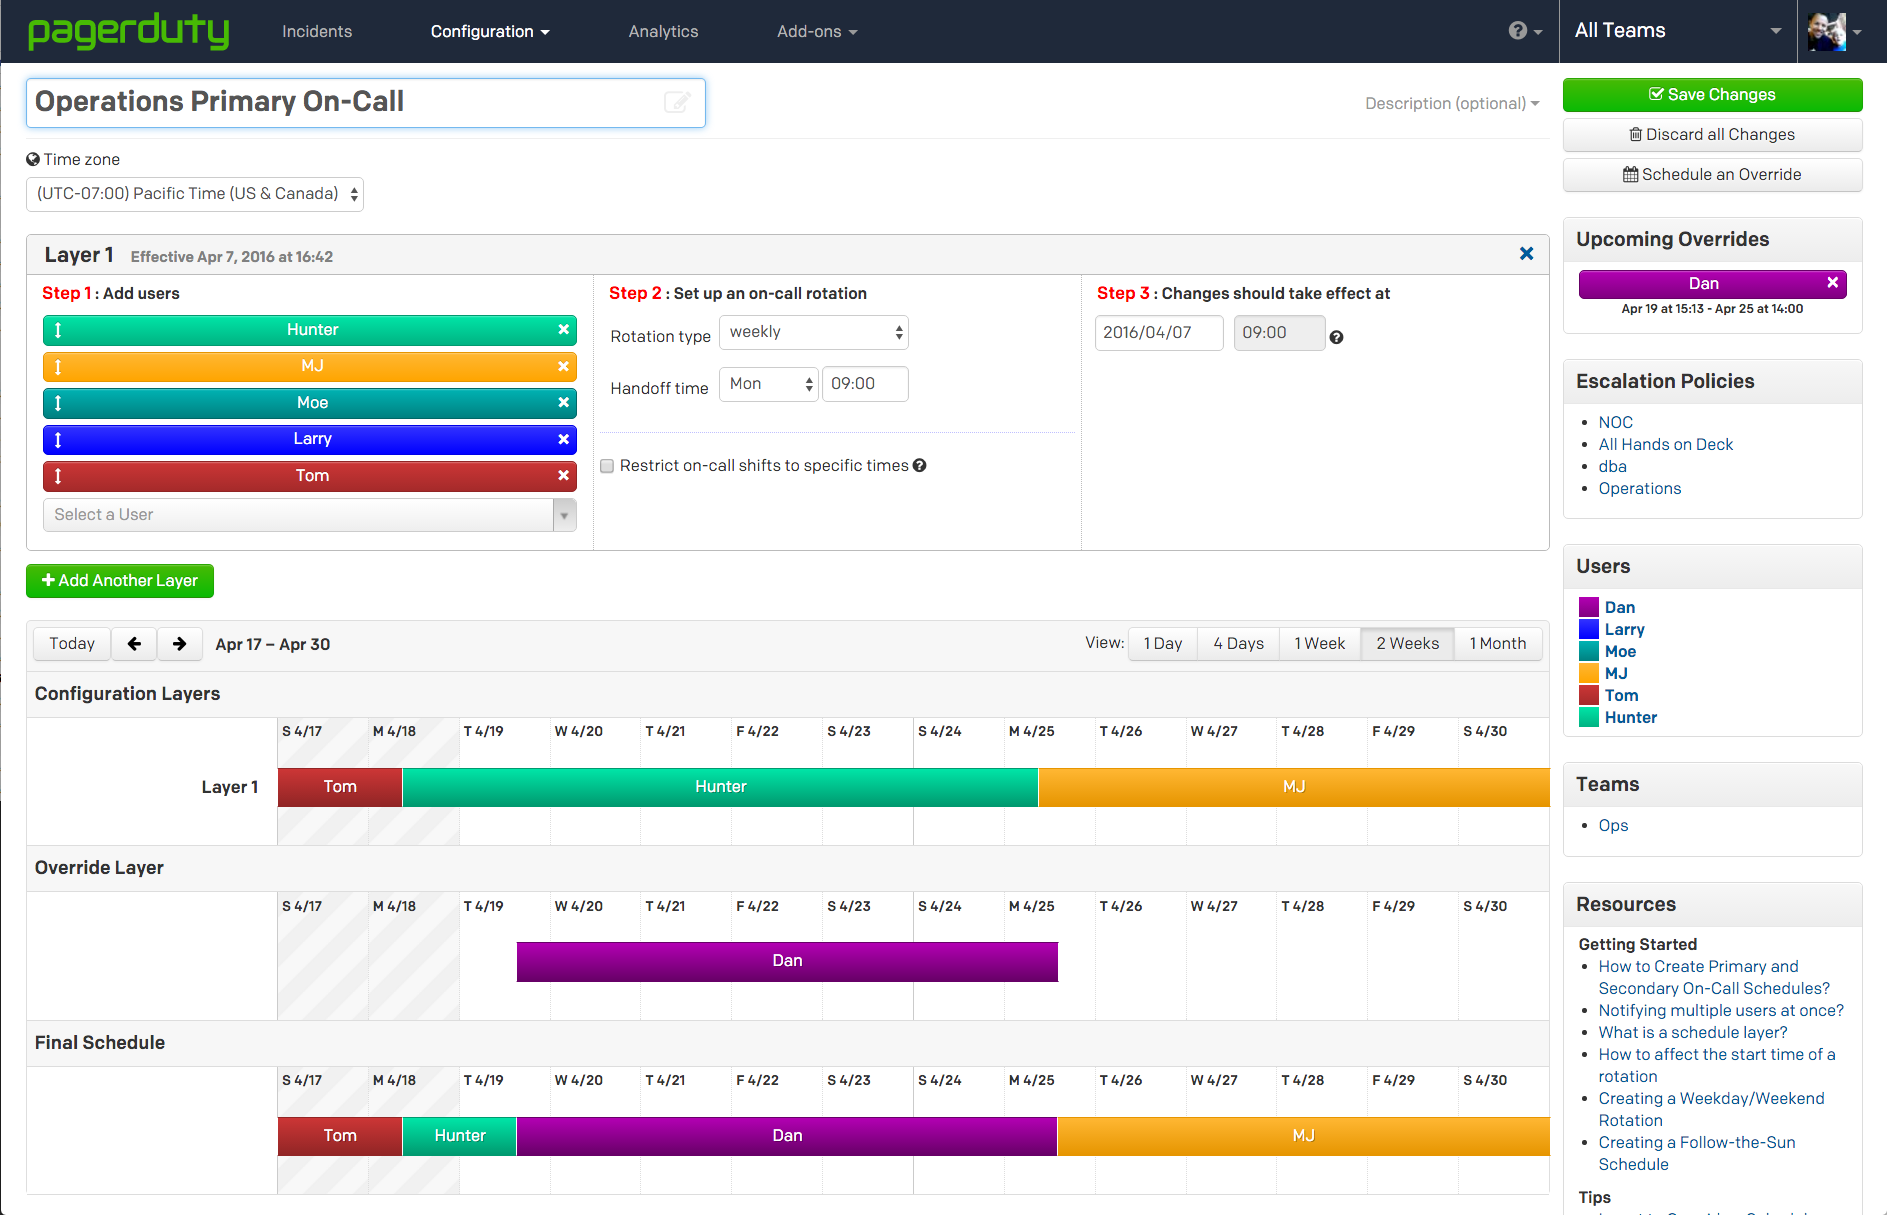Delete Layer 1 with the blue X
This screenshot has height=1215, width=1887.
pos(1526,254)
